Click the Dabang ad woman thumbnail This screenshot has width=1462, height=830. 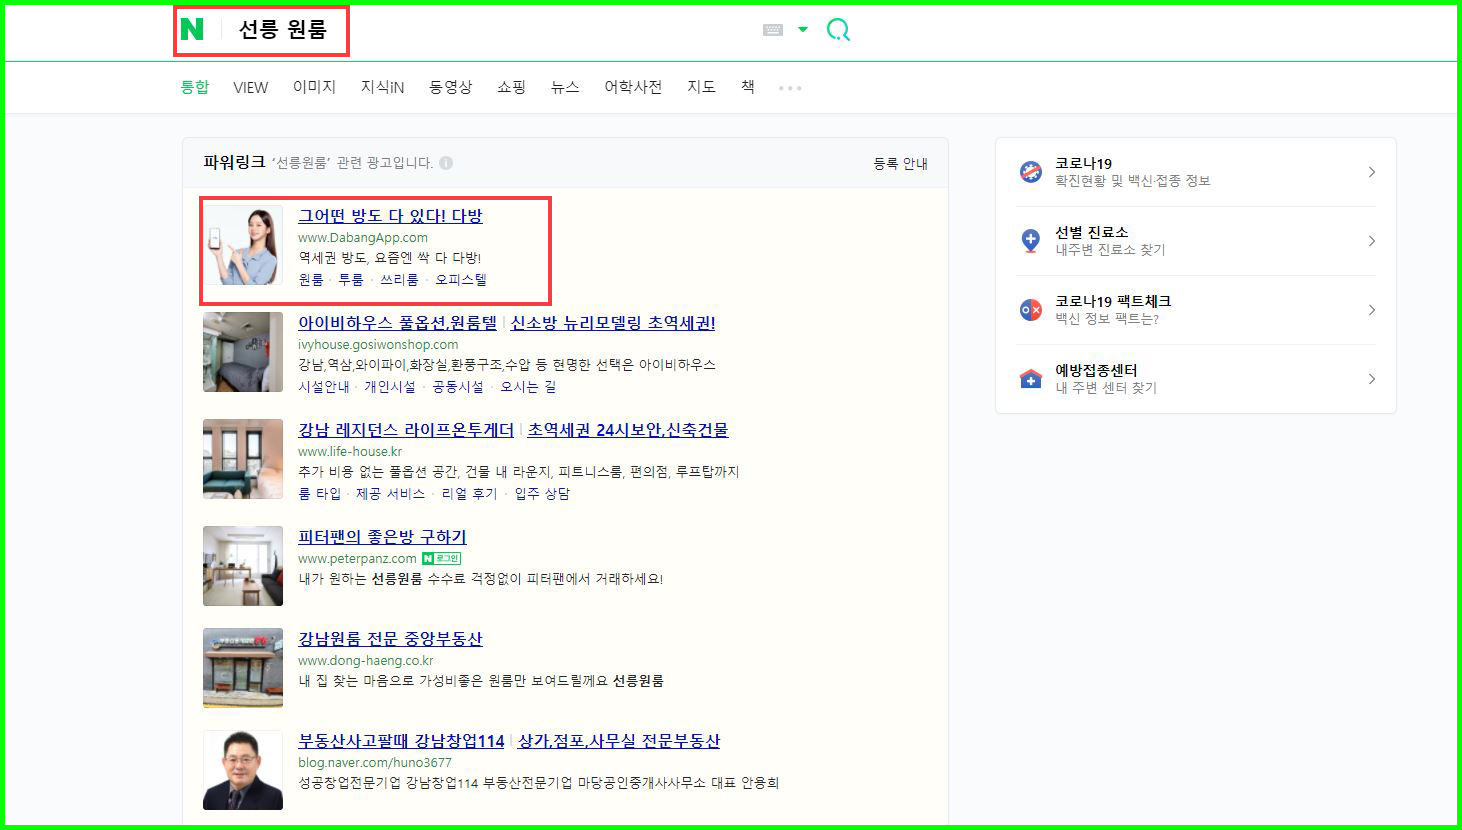pos(243,245)
